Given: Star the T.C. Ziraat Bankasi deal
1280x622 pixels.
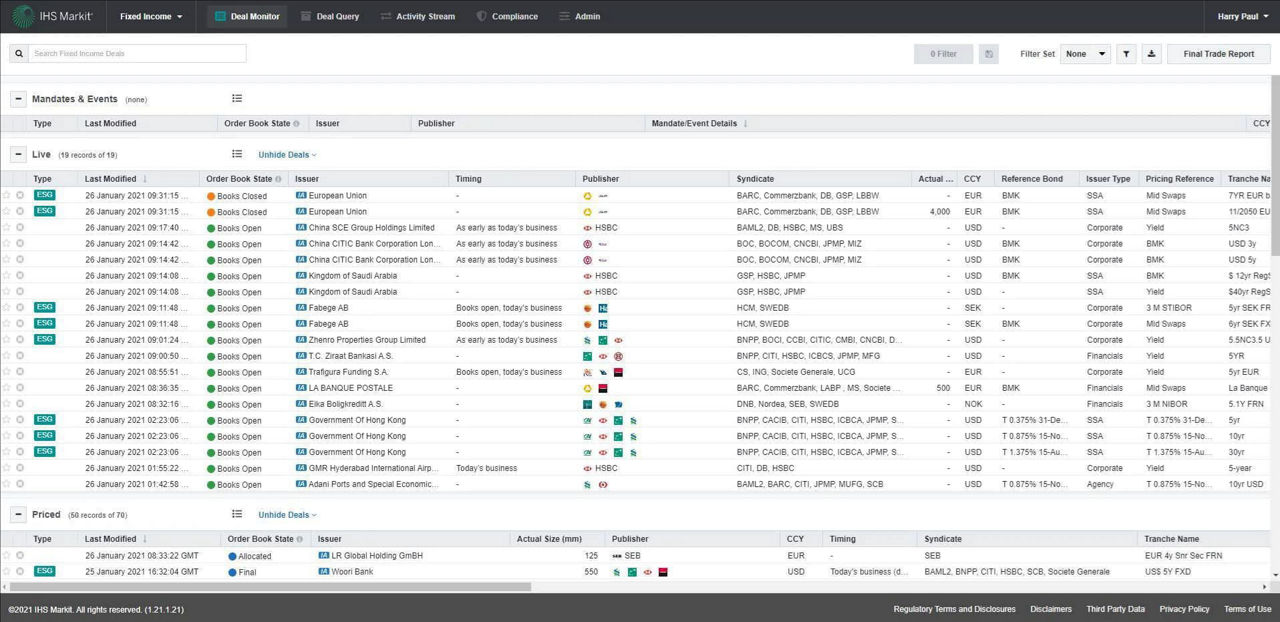Looking at the screenshot, I should [x=7, y=356].
